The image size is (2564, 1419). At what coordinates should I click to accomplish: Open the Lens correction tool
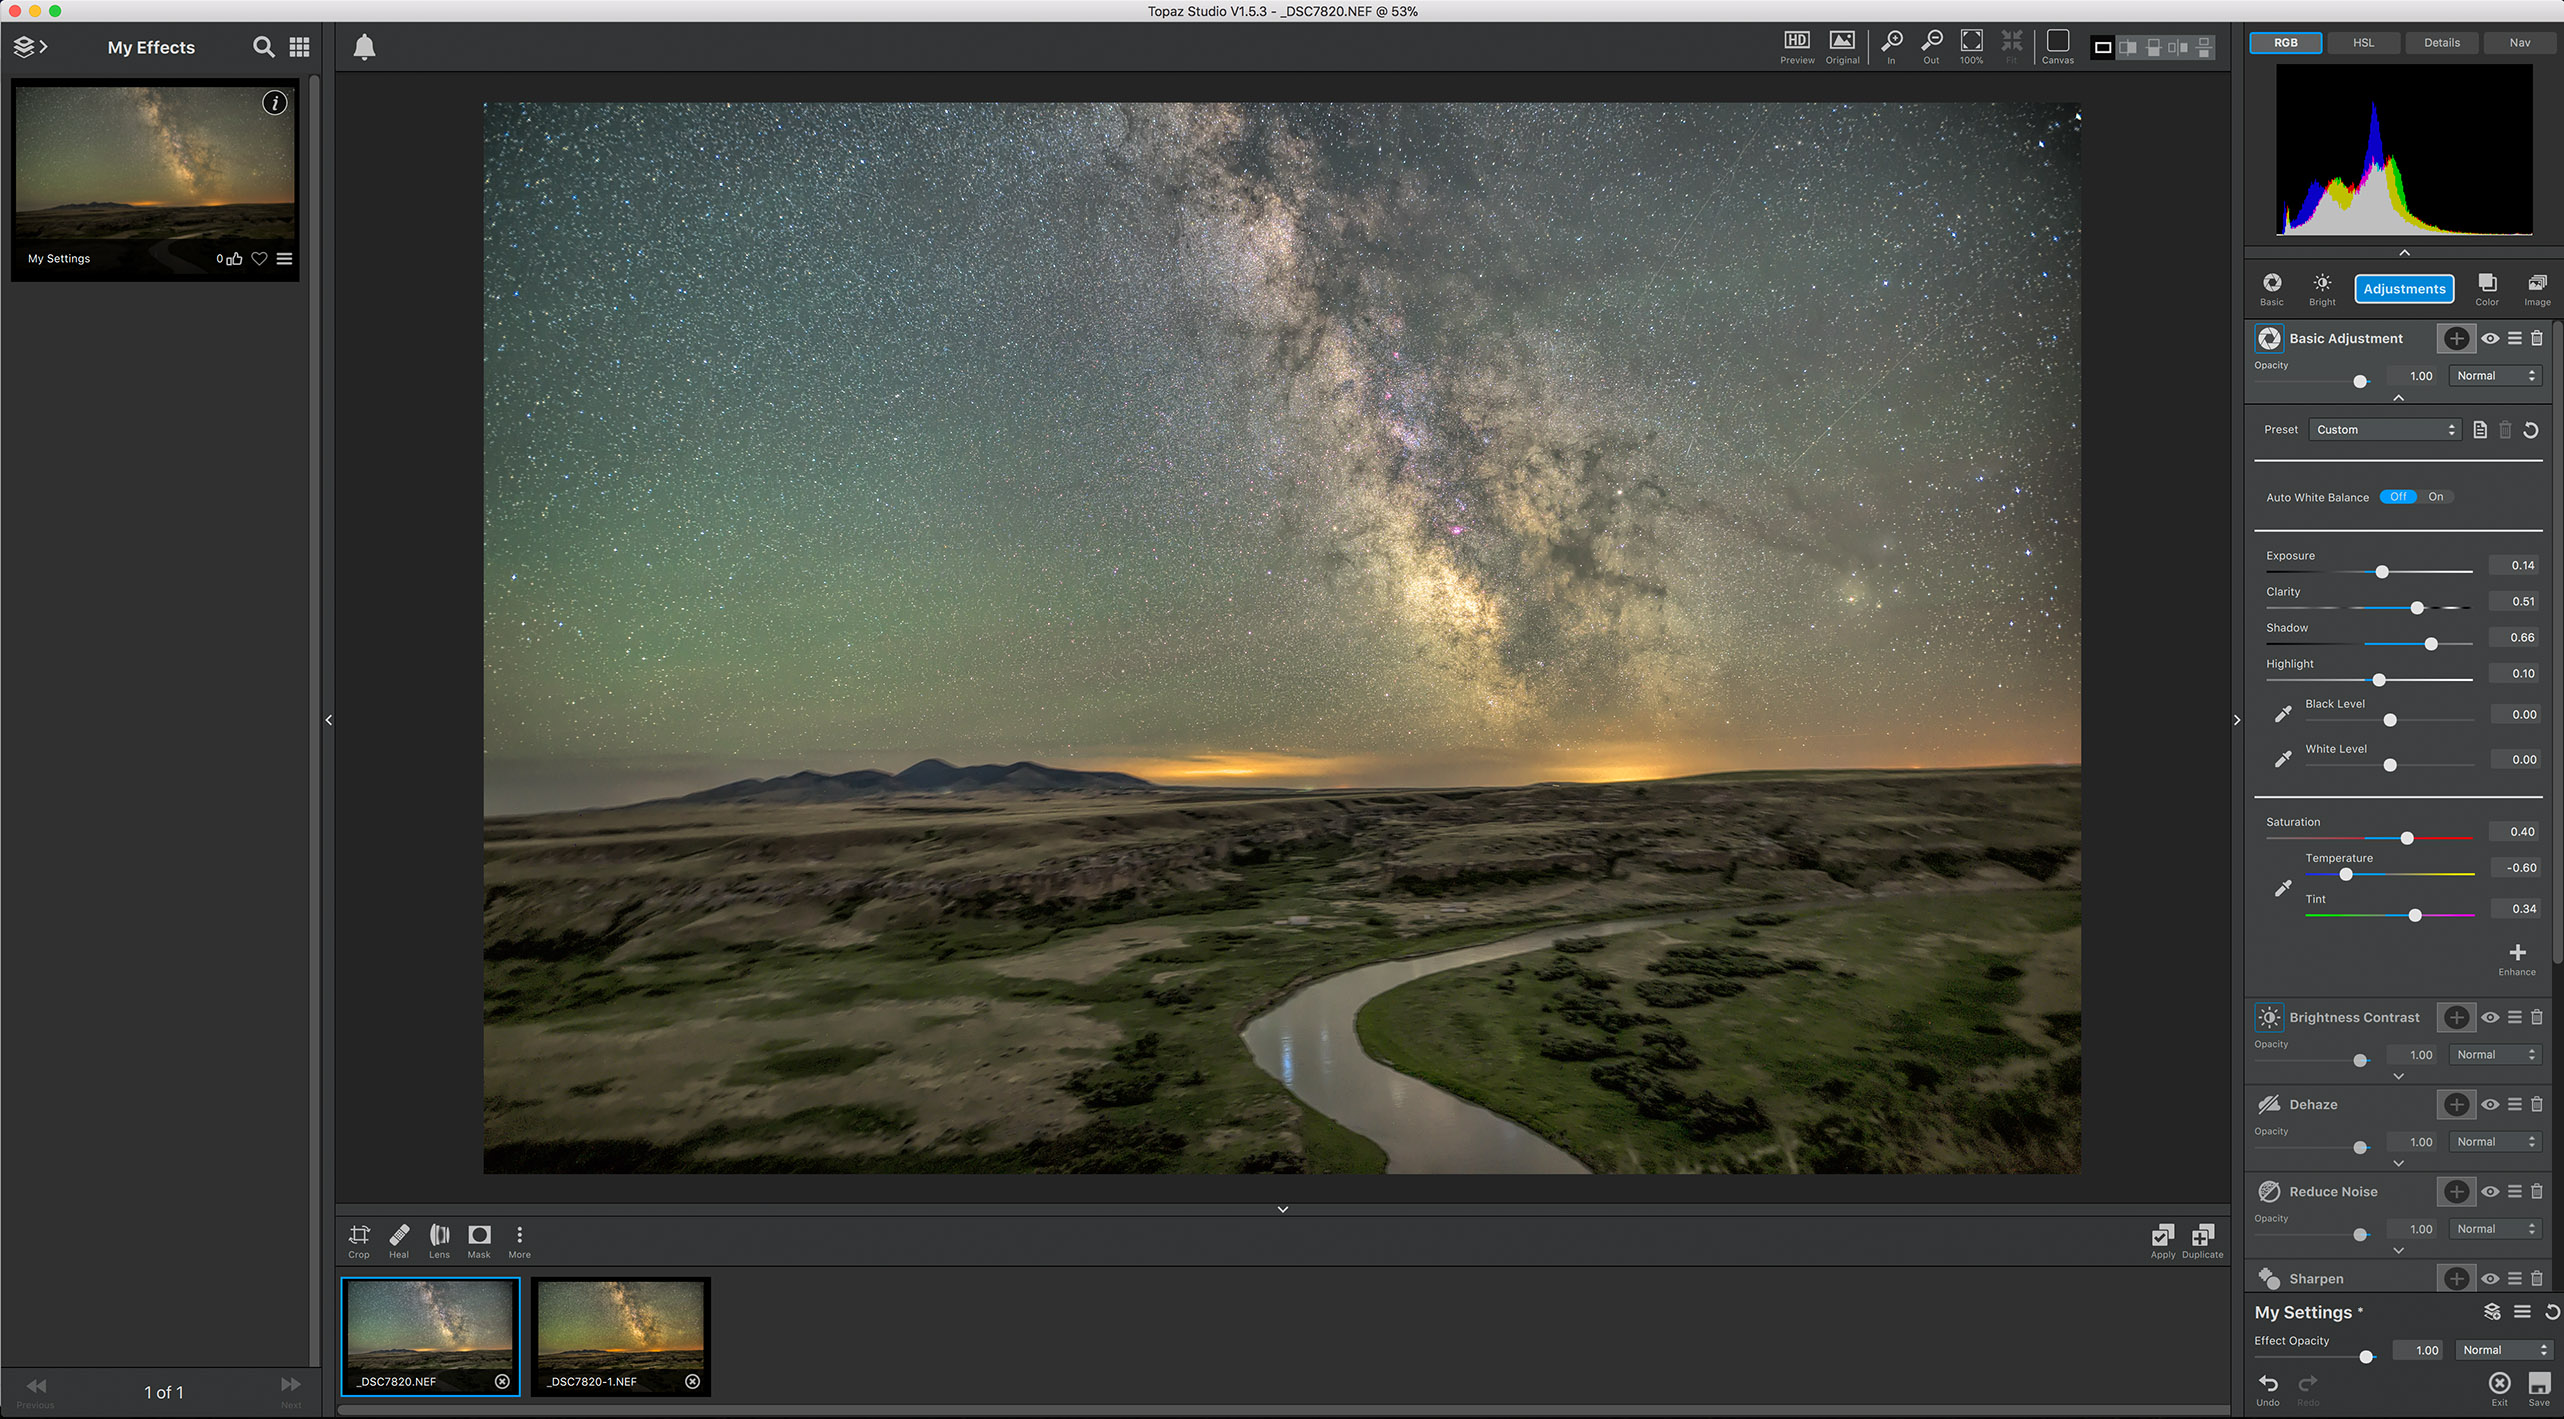(439, 1238)
